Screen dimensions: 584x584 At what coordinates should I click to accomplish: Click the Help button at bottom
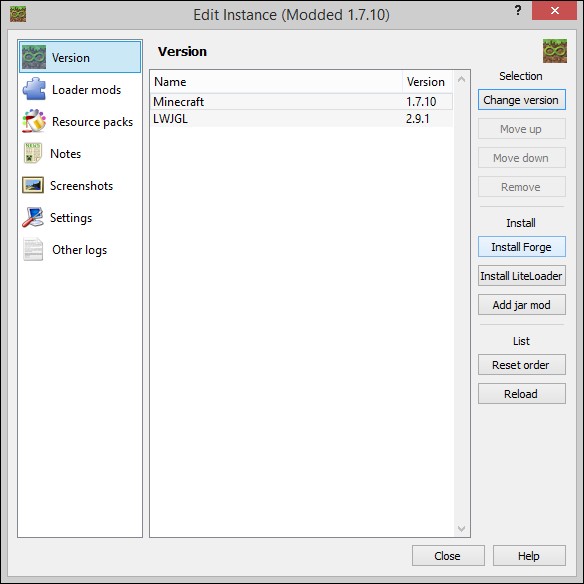529,556
